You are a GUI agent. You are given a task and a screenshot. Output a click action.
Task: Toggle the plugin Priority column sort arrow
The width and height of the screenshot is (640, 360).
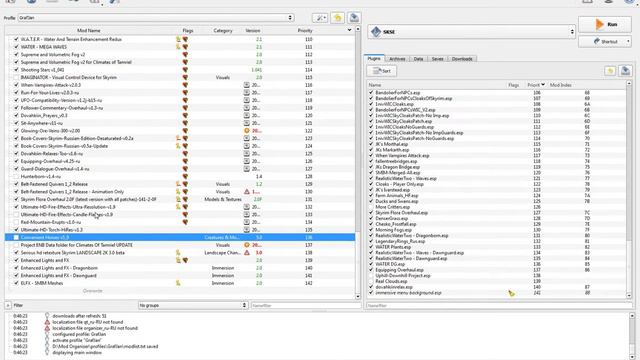click(x=543, y=85)
